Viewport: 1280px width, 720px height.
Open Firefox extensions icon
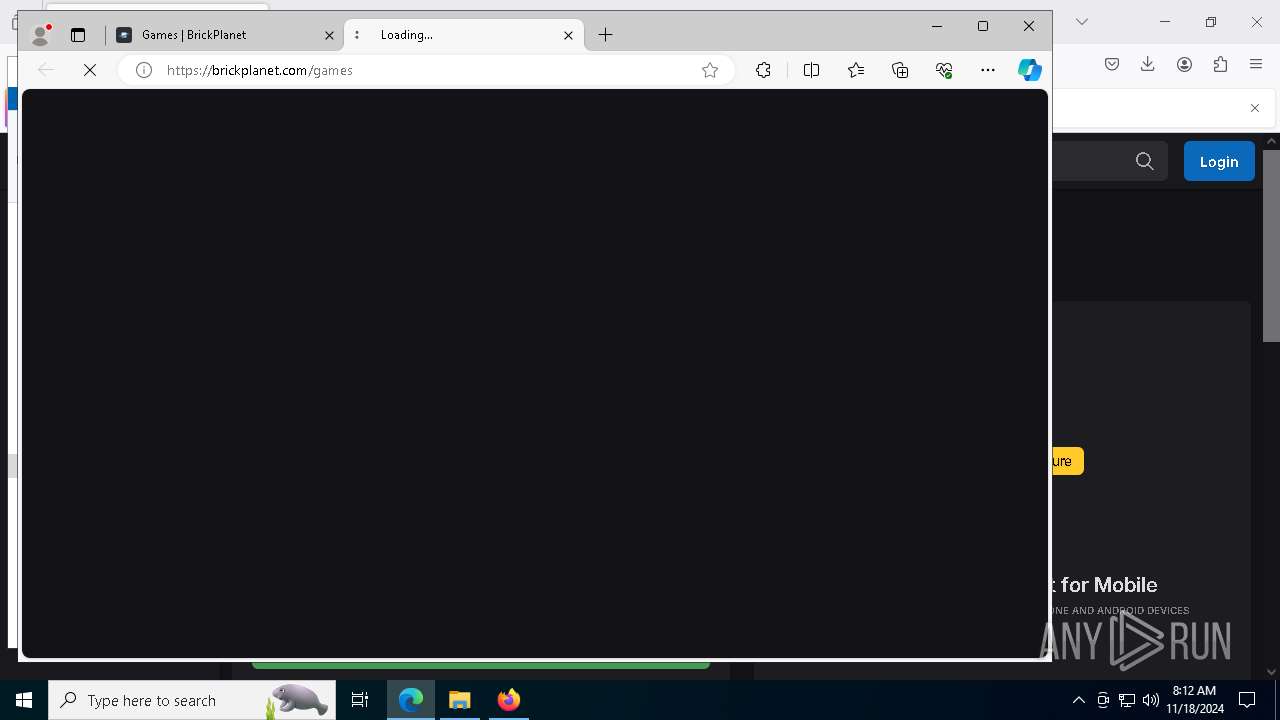click(x=1220, y=64)
